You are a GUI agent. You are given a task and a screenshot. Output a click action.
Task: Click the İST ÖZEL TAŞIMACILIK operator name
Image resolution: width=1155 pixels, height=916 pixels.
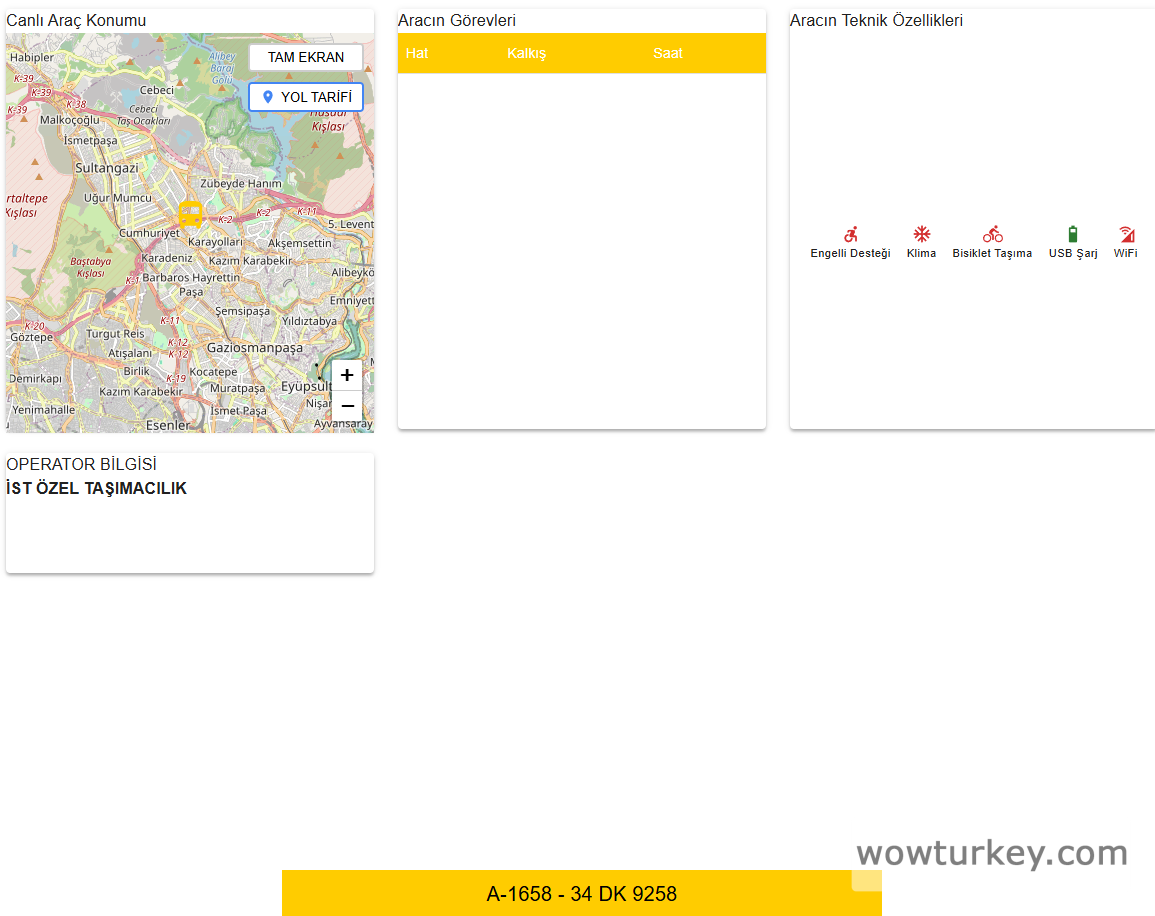pyautogui.click(x=97, y=489)
